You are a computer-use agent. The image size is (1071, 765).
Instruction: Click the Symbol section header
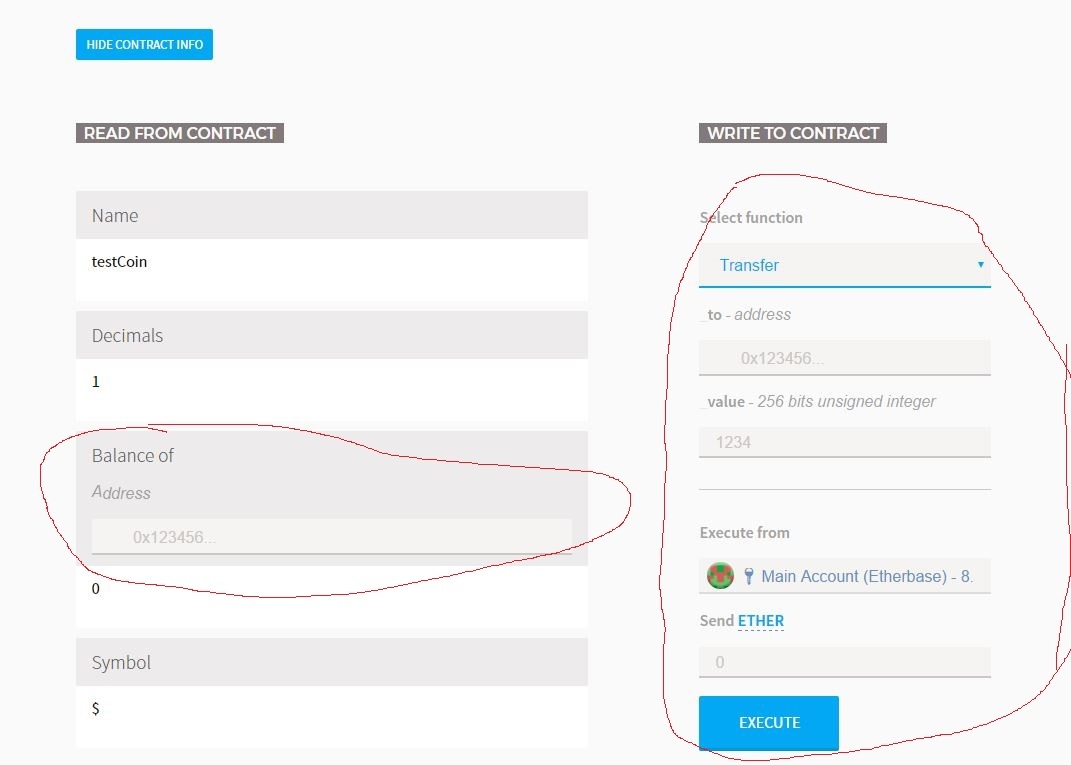pos(332,662)
